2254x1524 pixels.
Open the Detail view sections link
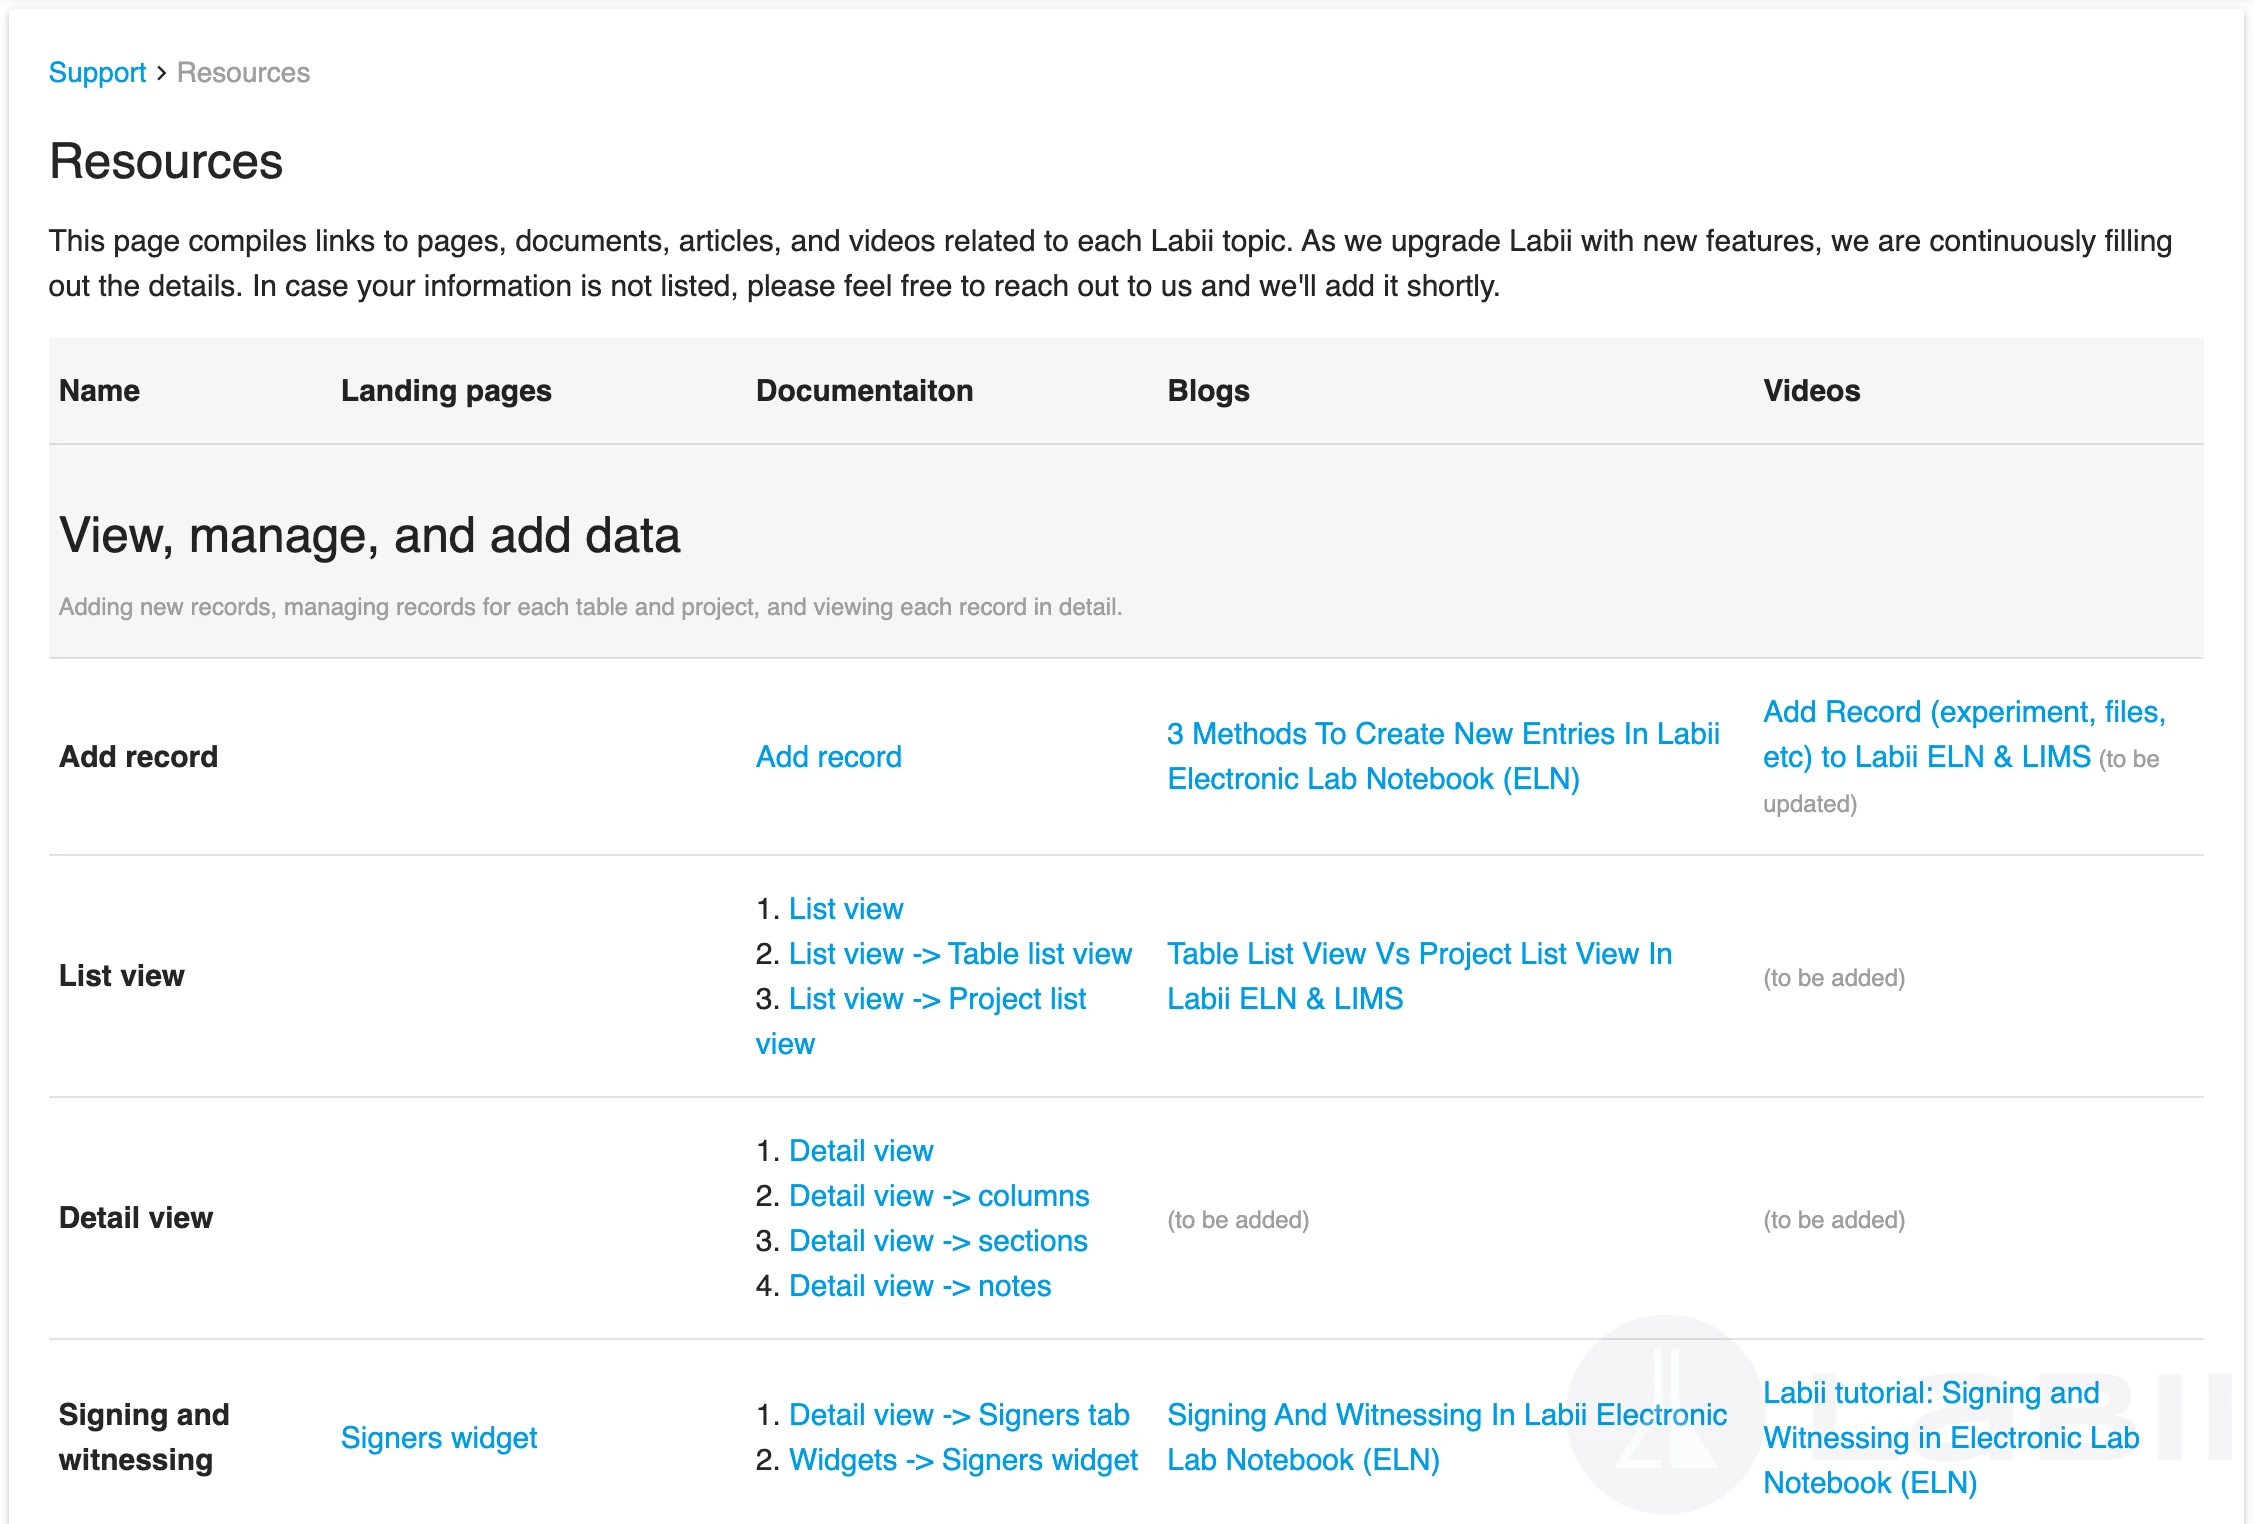(x=937, y=1241)
